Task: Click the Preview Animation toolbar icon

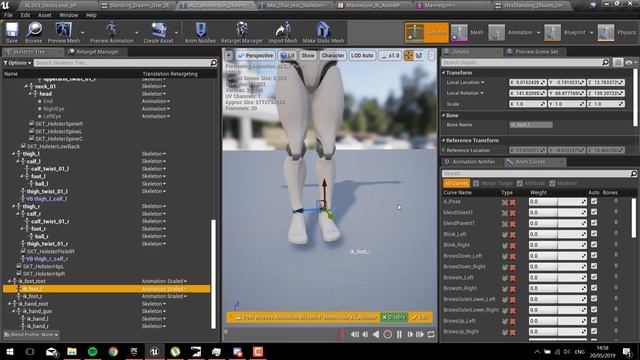Action: coord(111,33)
